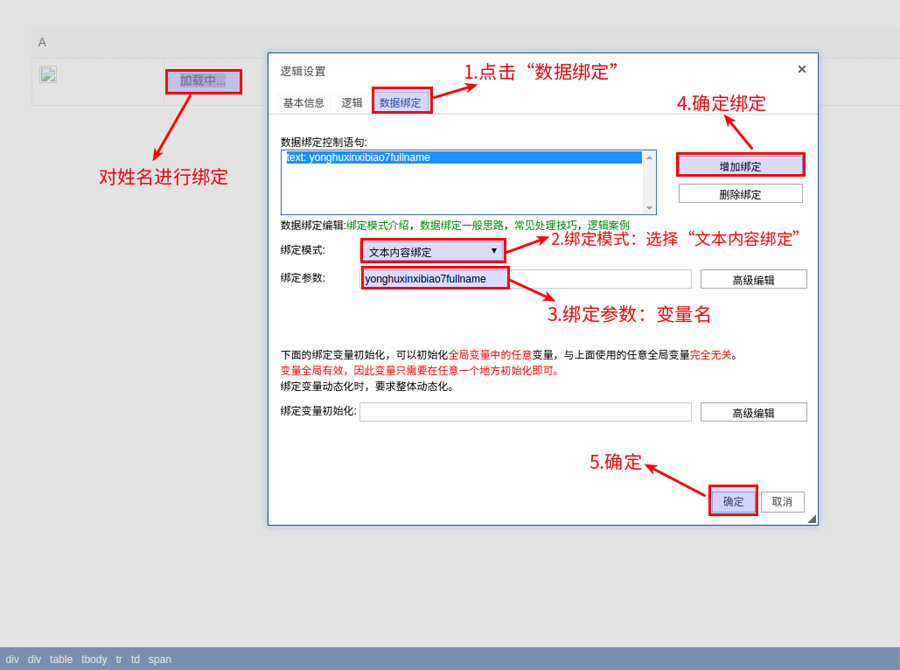Select the tbody element in the breadcrumb bar
Screen dimensions: 900x670
(x=94, y=659)
